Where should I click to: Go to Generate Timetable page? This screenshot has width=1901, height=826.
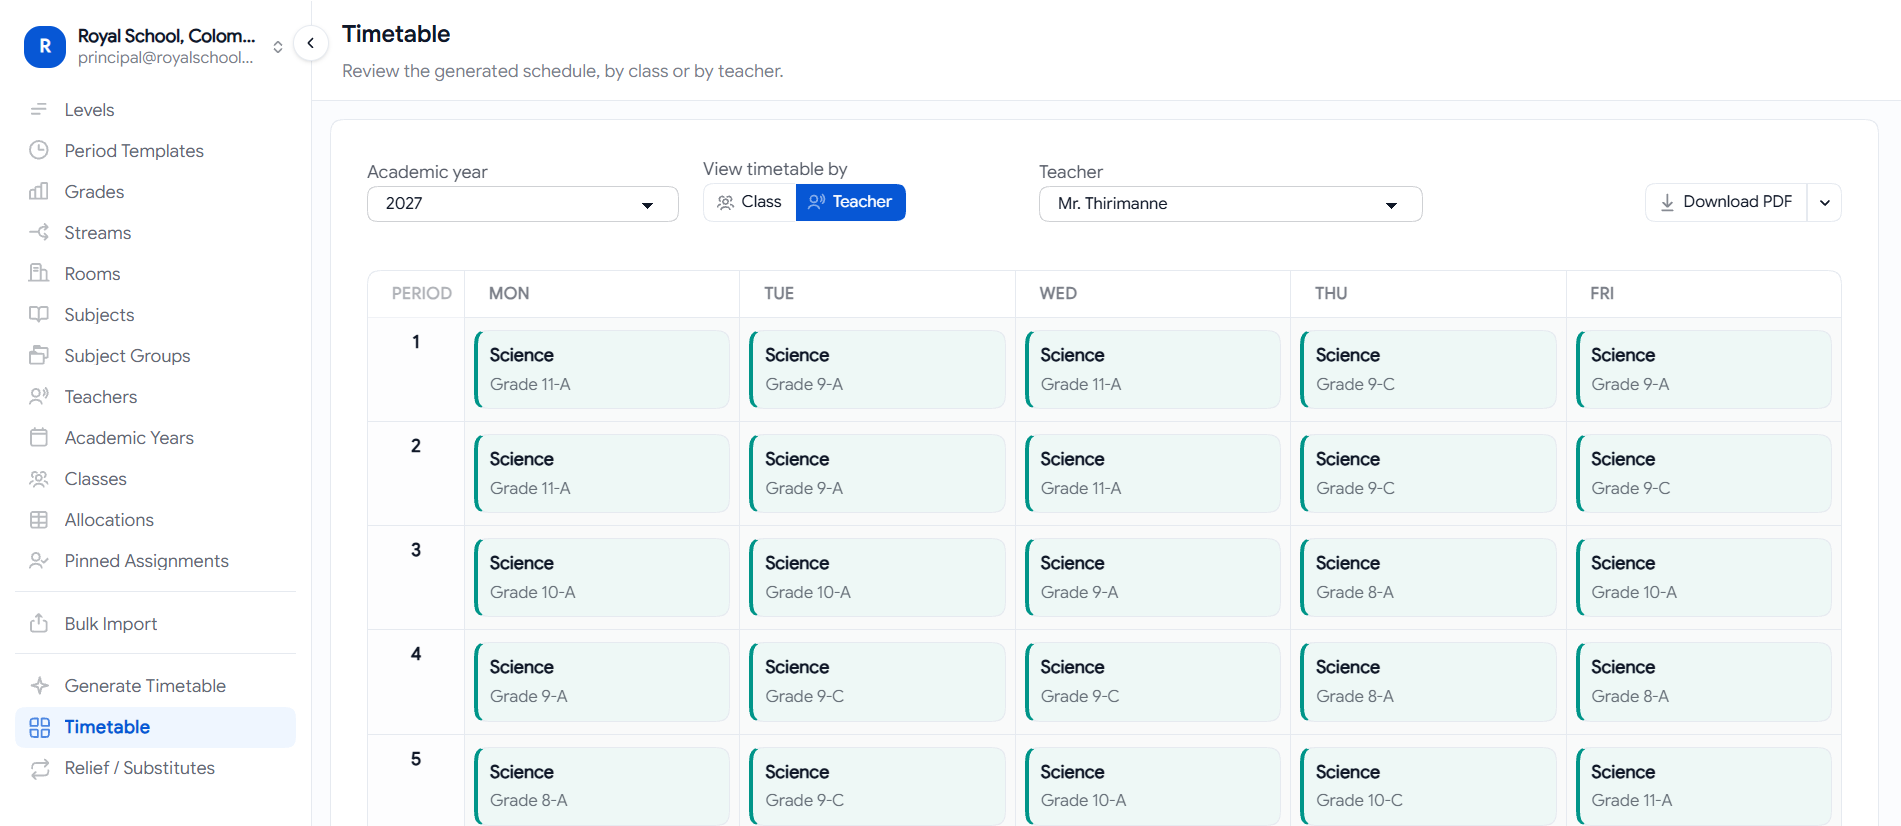(155, 685)
